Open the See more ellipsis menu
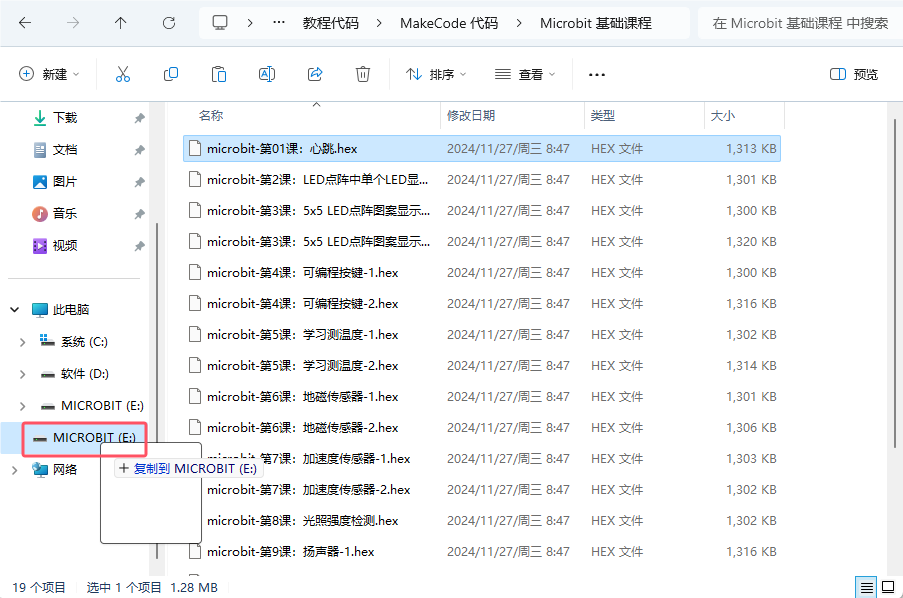 tap(597, 74)
